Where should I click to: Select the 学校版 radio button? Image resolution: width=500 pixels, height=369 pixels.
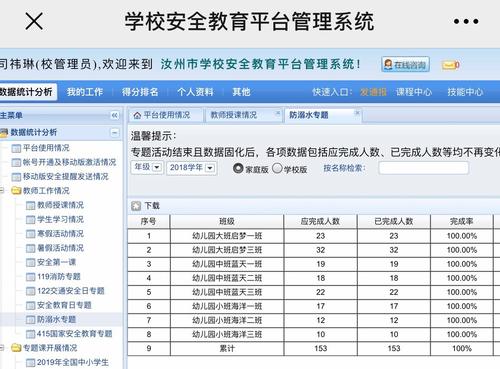[277, 168]
